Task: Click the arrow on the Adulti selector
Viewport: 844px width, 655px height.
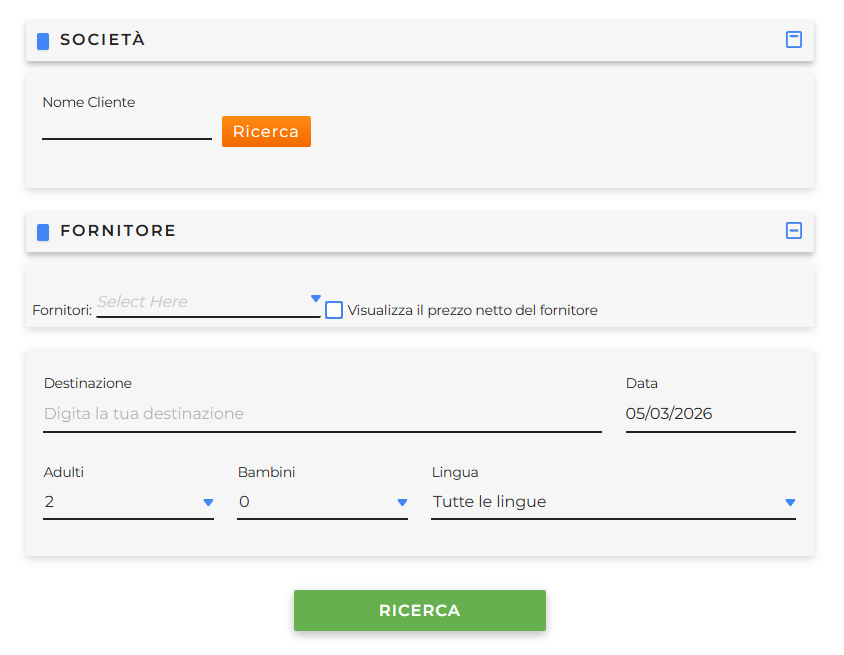Action: tap(209, 502)
